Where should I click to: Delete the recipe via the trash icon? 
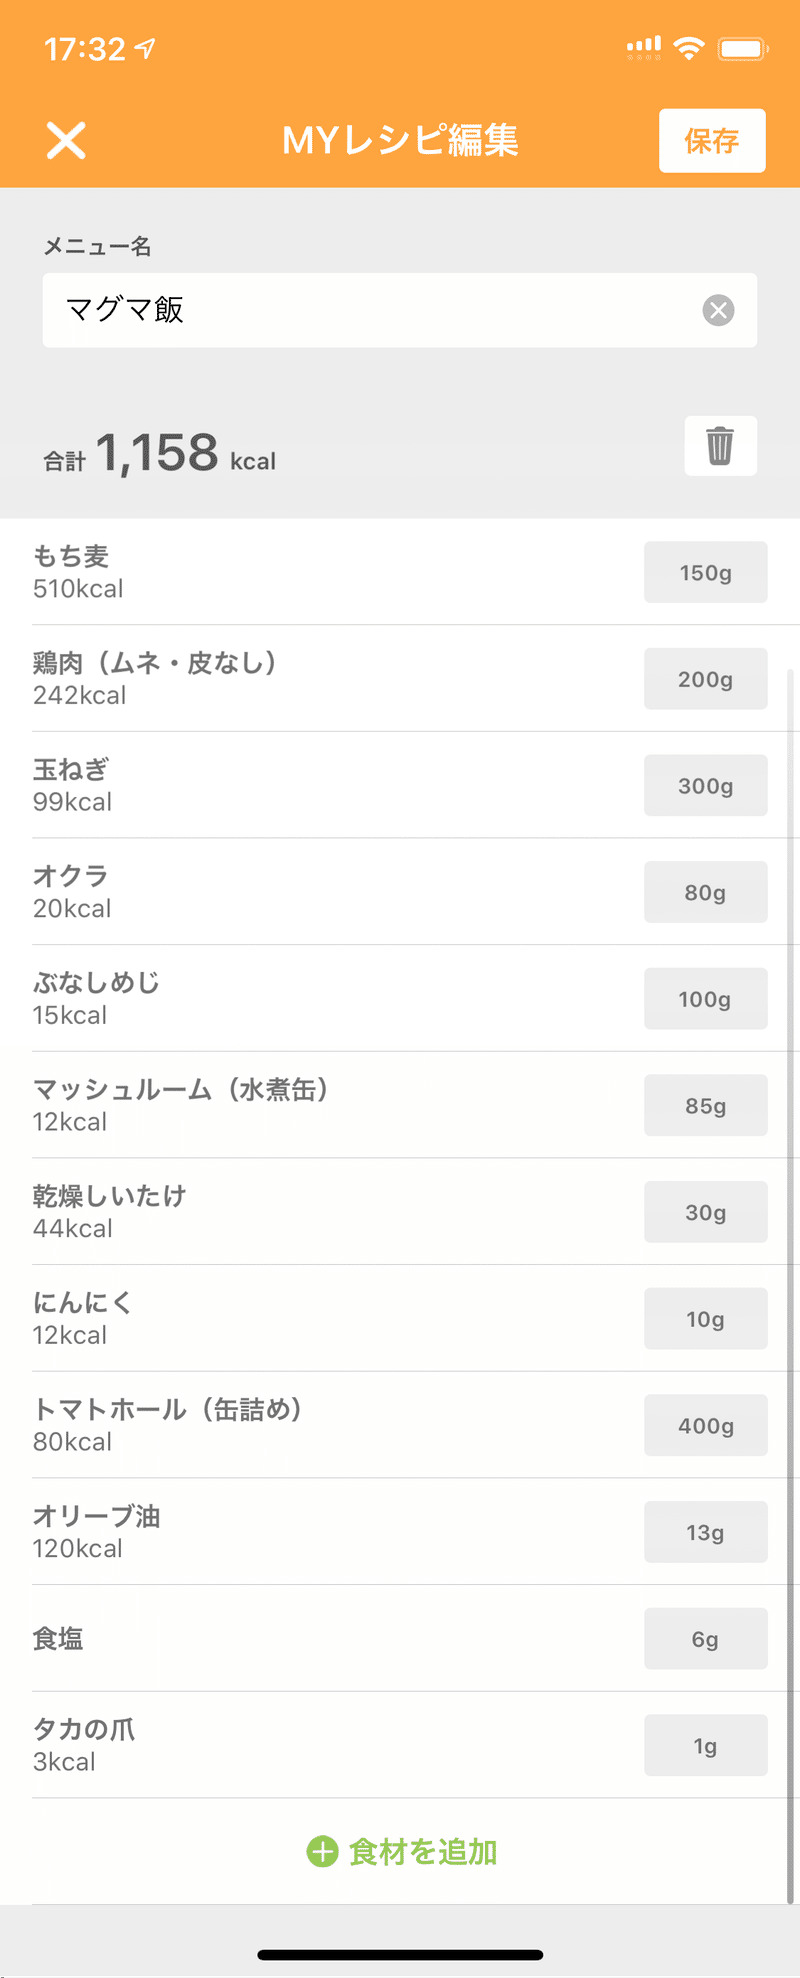coord(720,445)
